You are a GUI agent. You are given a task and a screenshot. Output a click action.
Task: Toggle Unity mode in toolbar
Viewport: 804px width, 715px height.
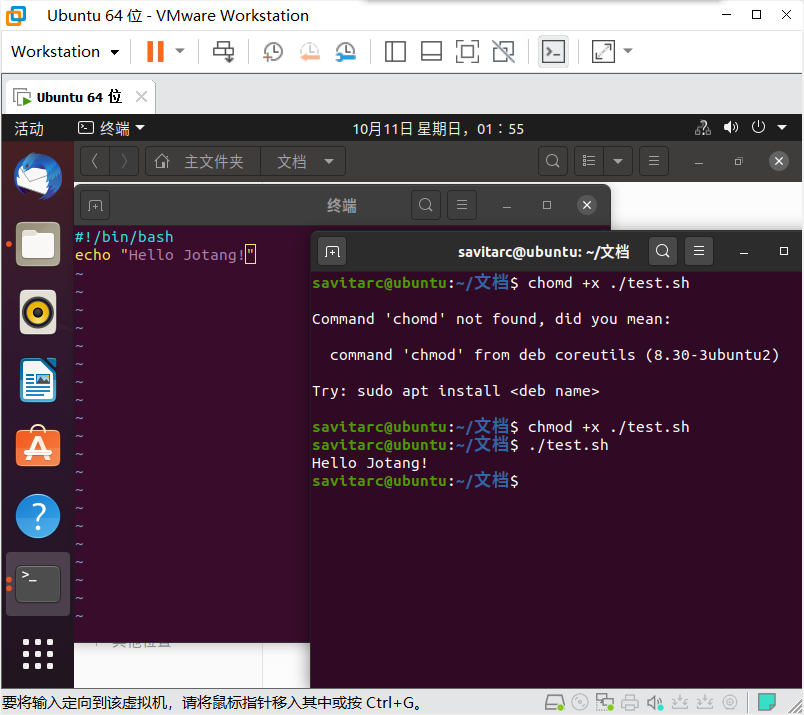point(504,51)
